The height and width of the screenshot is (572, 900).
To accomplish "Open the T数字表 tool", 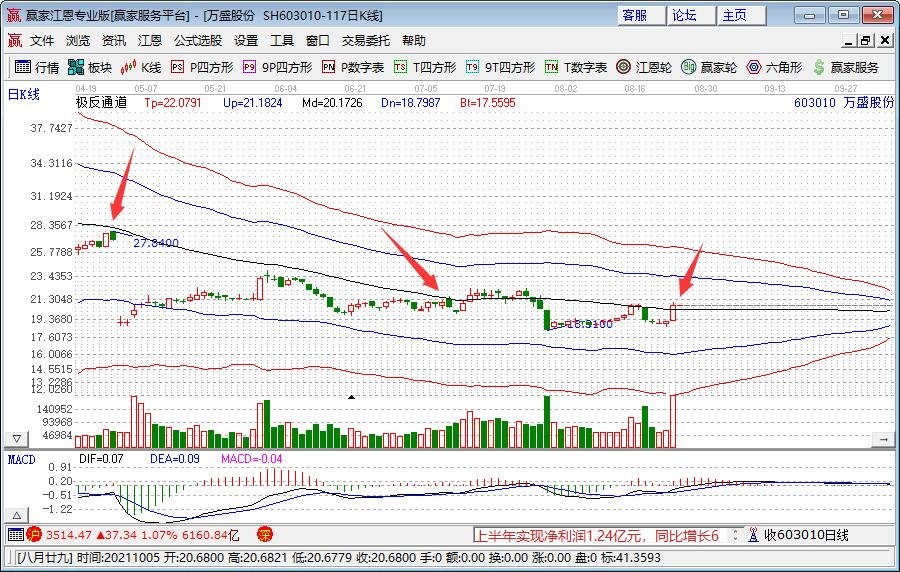I will [576, 68].
